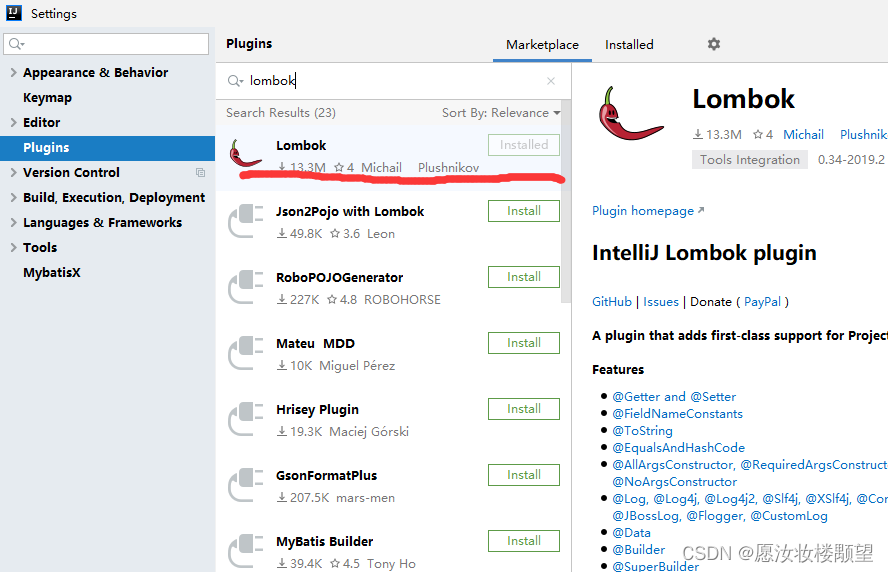Switch to the Marketplace tab
The image size is (888, 572).
click(x=542, y=45)
